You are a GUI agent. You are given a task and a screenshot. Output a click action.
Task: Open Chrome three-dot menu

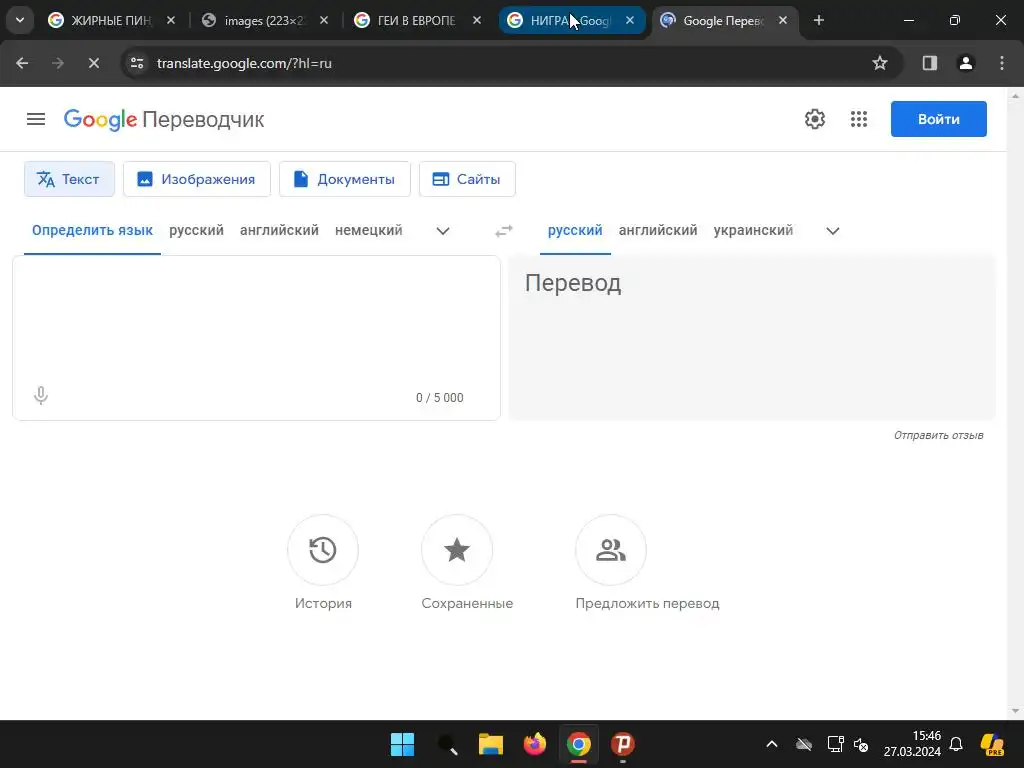pos(1002,63)
